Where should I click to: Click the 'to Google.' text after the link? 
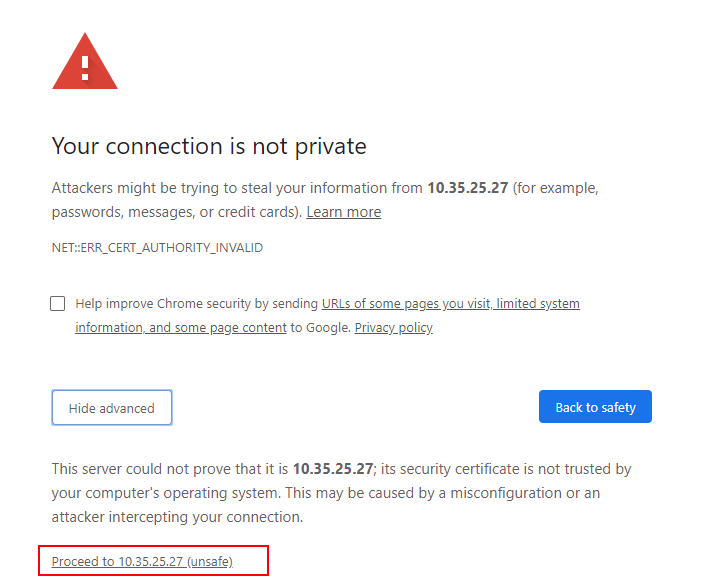click(x=320, y=328)
